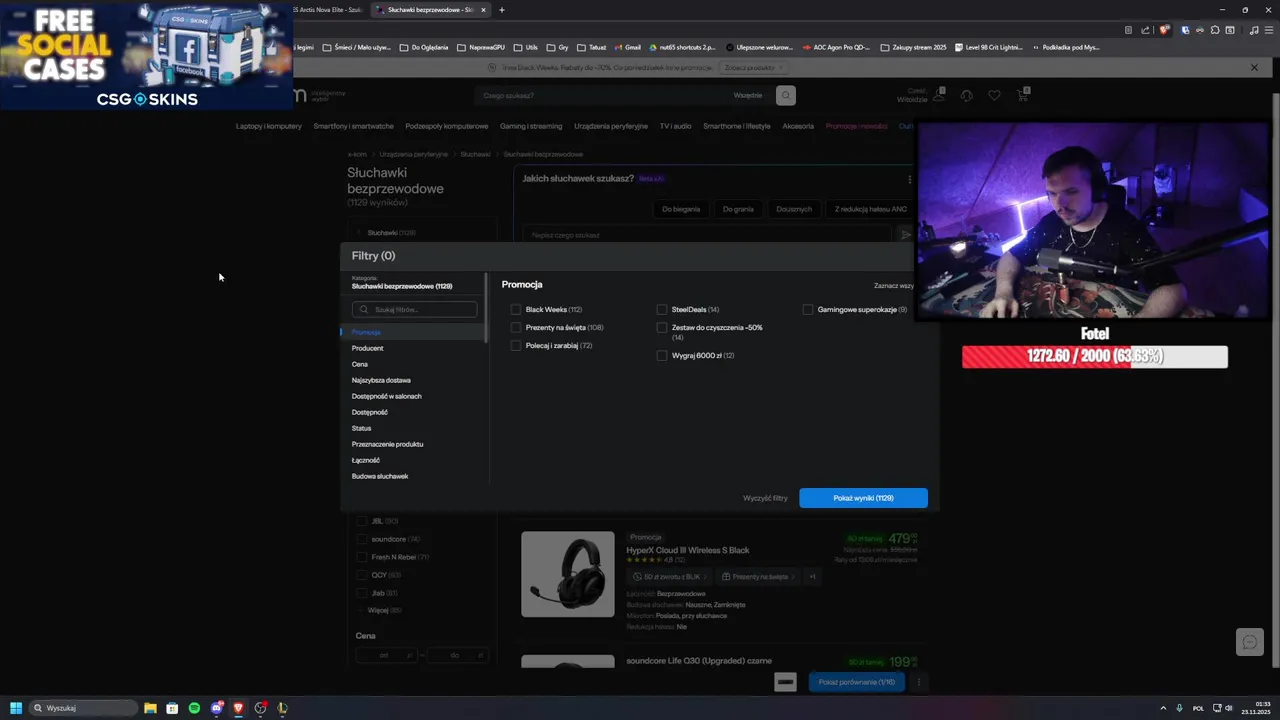The image size is (1280, 720).
Task: Close the Black Weeks promo banner
Action: pyautogui.click(x=1254, y=68)
